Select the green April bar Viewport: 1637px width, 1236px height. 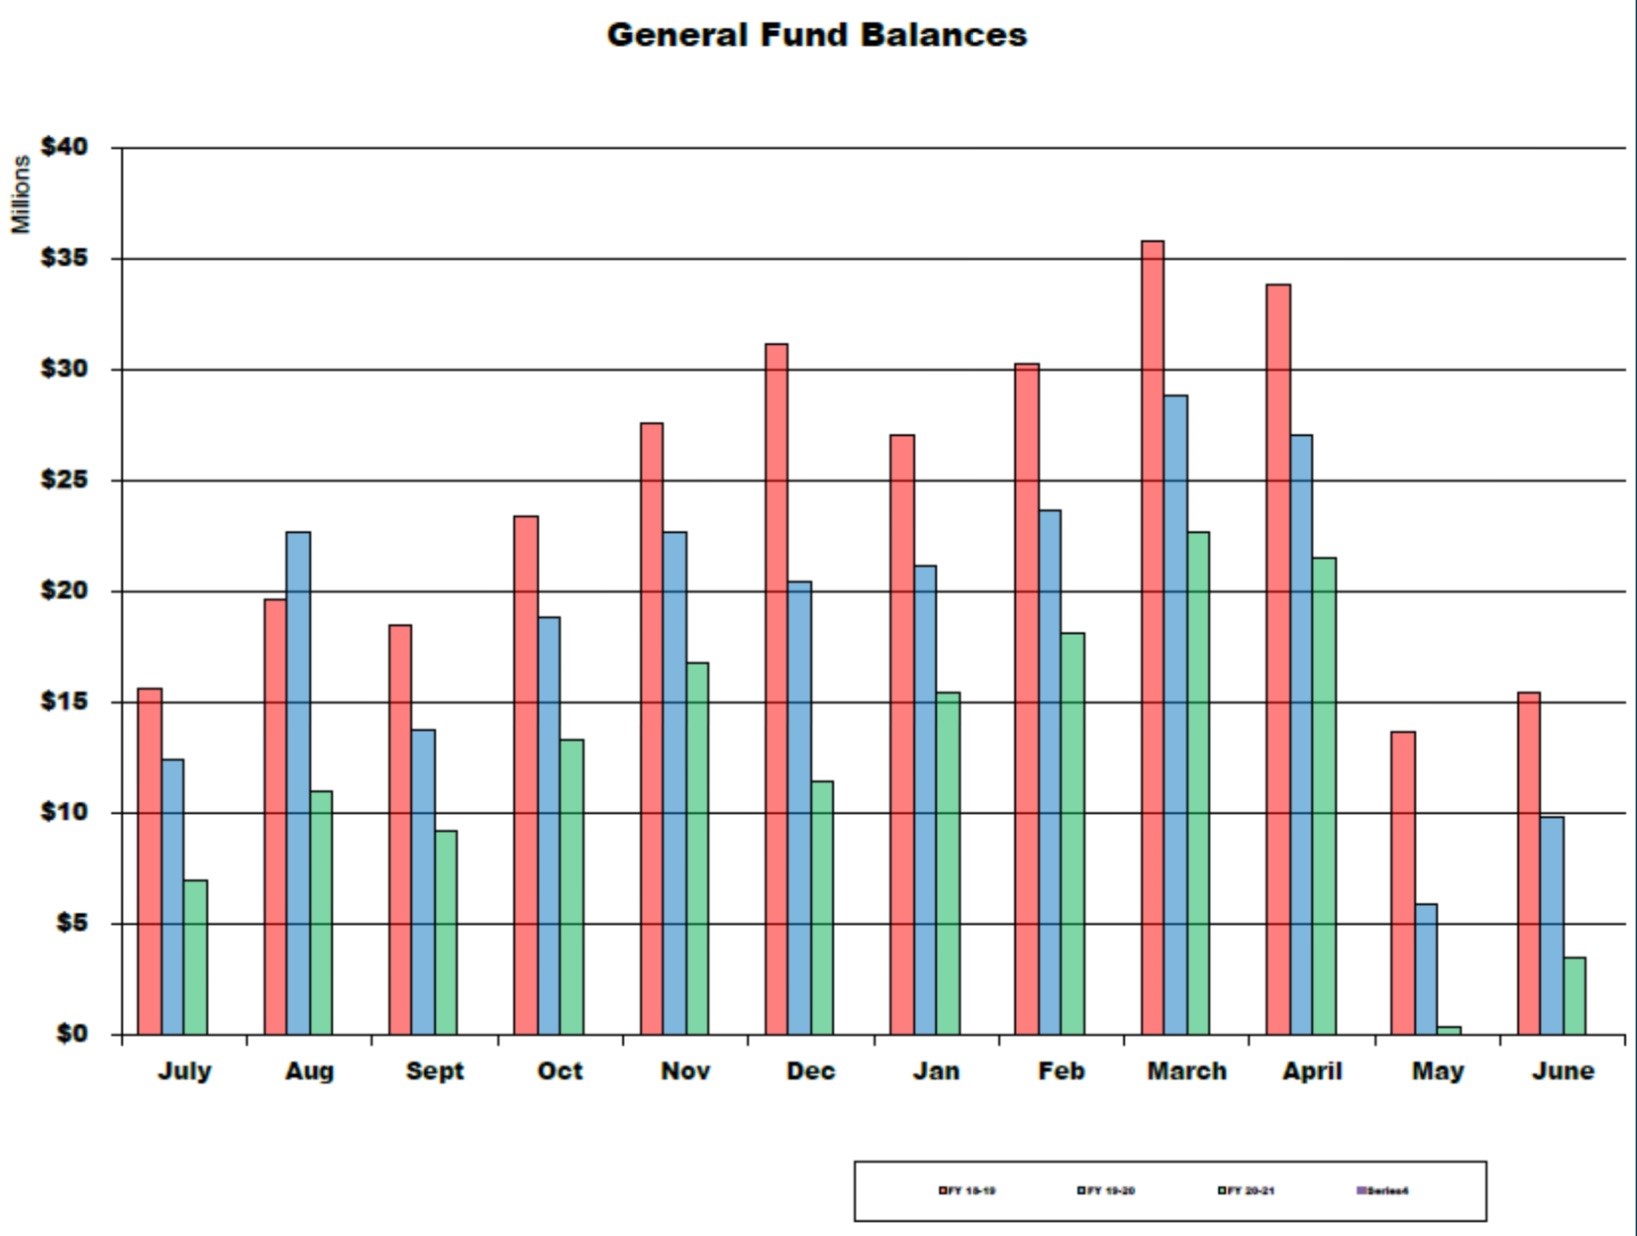coord(1324,796)
